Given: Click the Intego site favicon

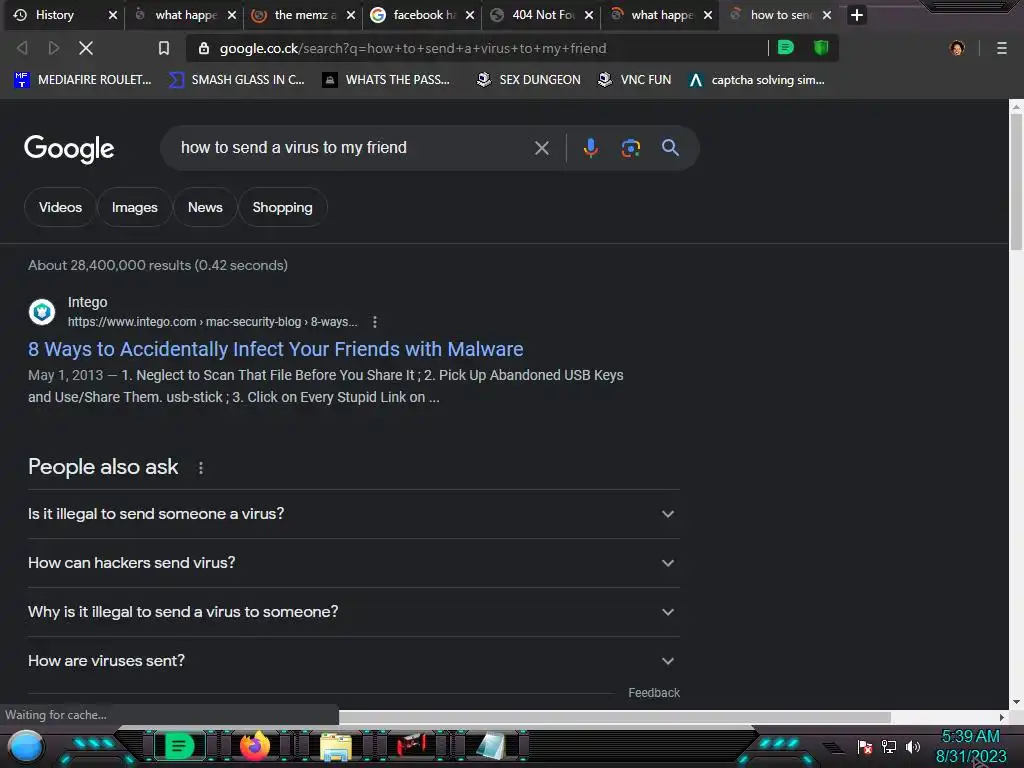Looking at the screenshot, I should click(42, 312).
